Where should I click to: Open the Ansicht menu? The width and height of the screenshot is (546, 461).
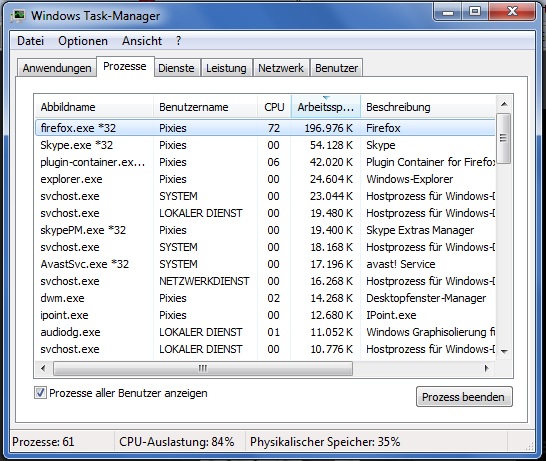coord(142,41)
